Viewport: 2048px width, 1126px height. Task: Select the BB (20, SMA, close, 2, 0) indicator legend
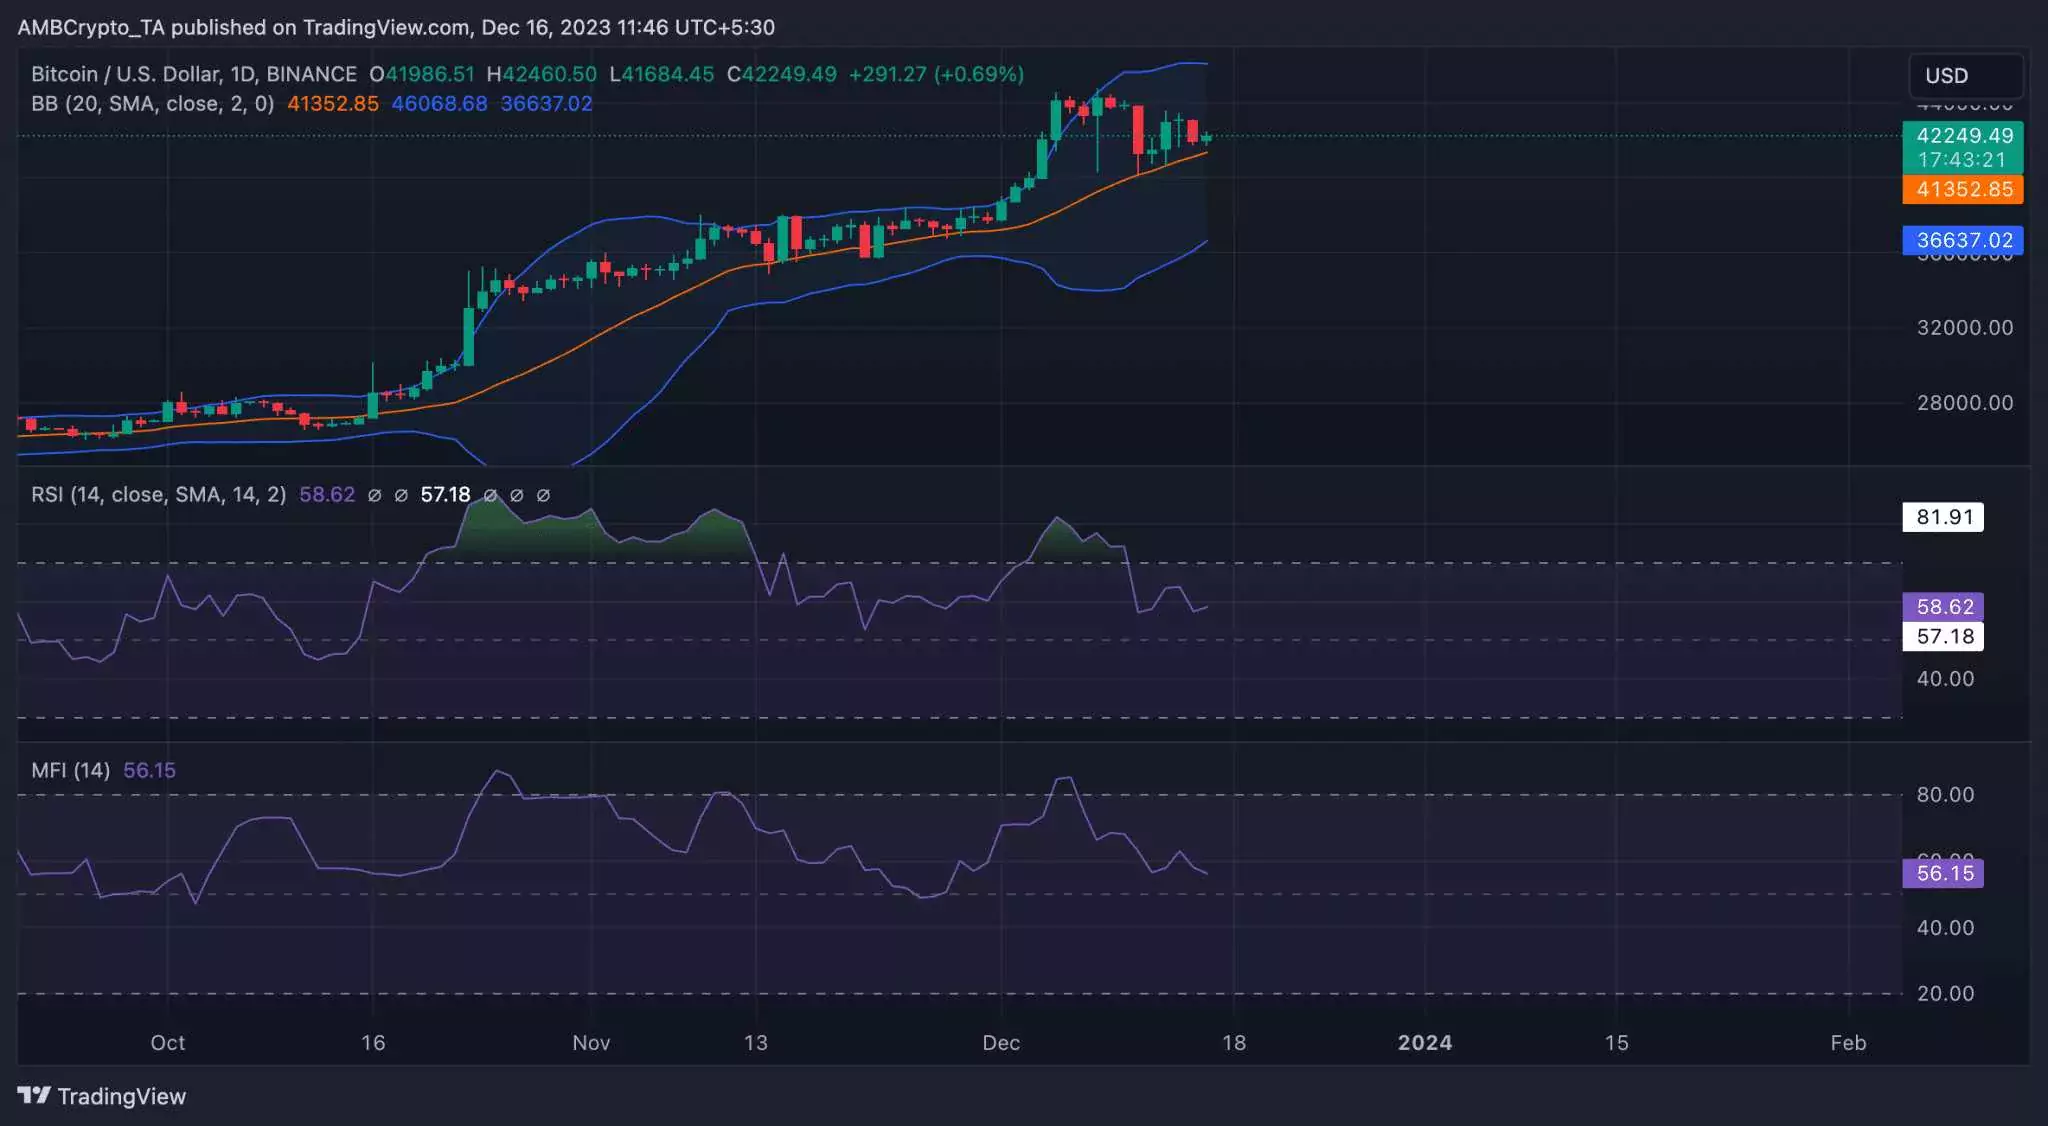pos(153,104)
